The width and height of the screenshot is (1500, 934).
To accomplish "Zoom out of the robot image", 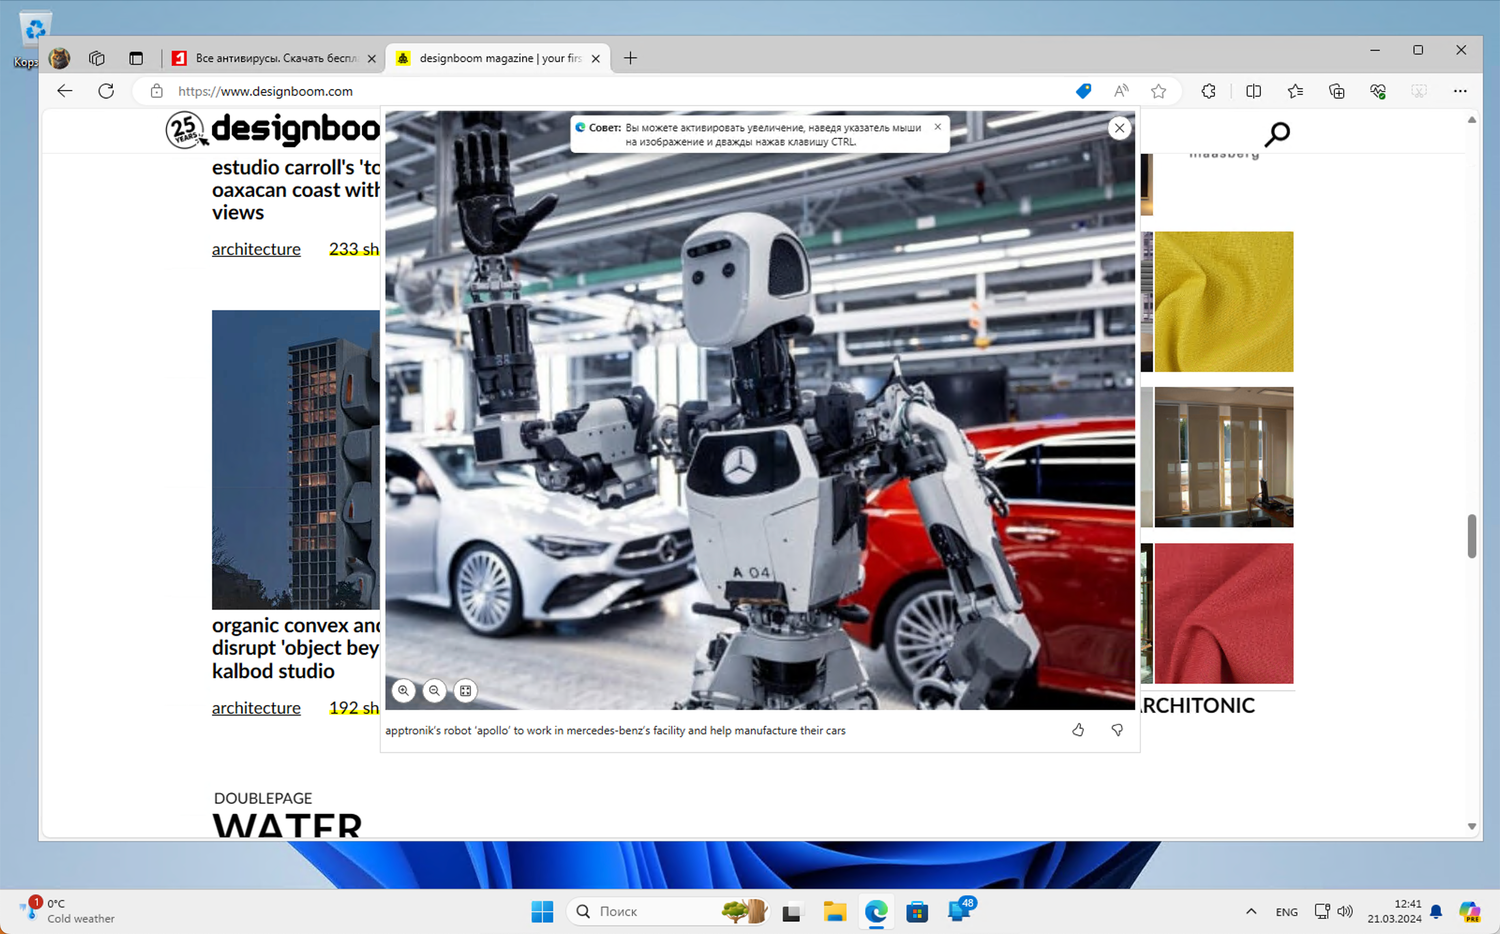I will tap(434, 690).
